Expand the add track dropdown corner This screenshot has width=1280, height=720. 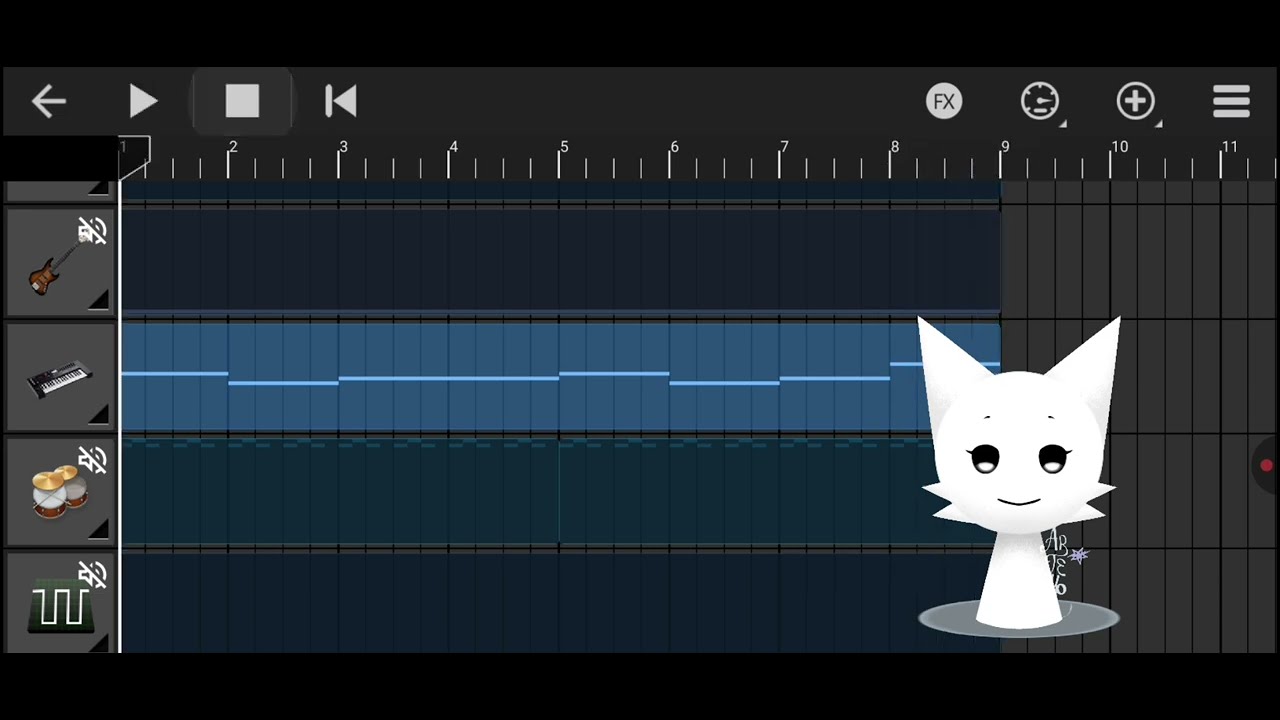pos(1158,124)
